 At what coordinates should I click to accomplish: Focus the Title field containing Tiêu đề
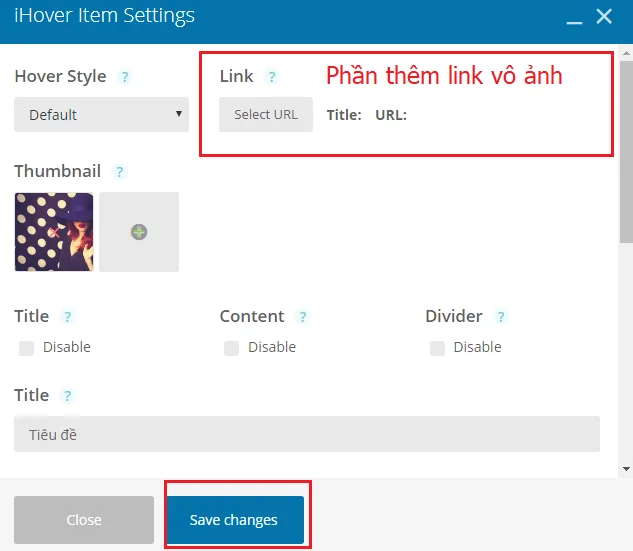coord(307,434)
